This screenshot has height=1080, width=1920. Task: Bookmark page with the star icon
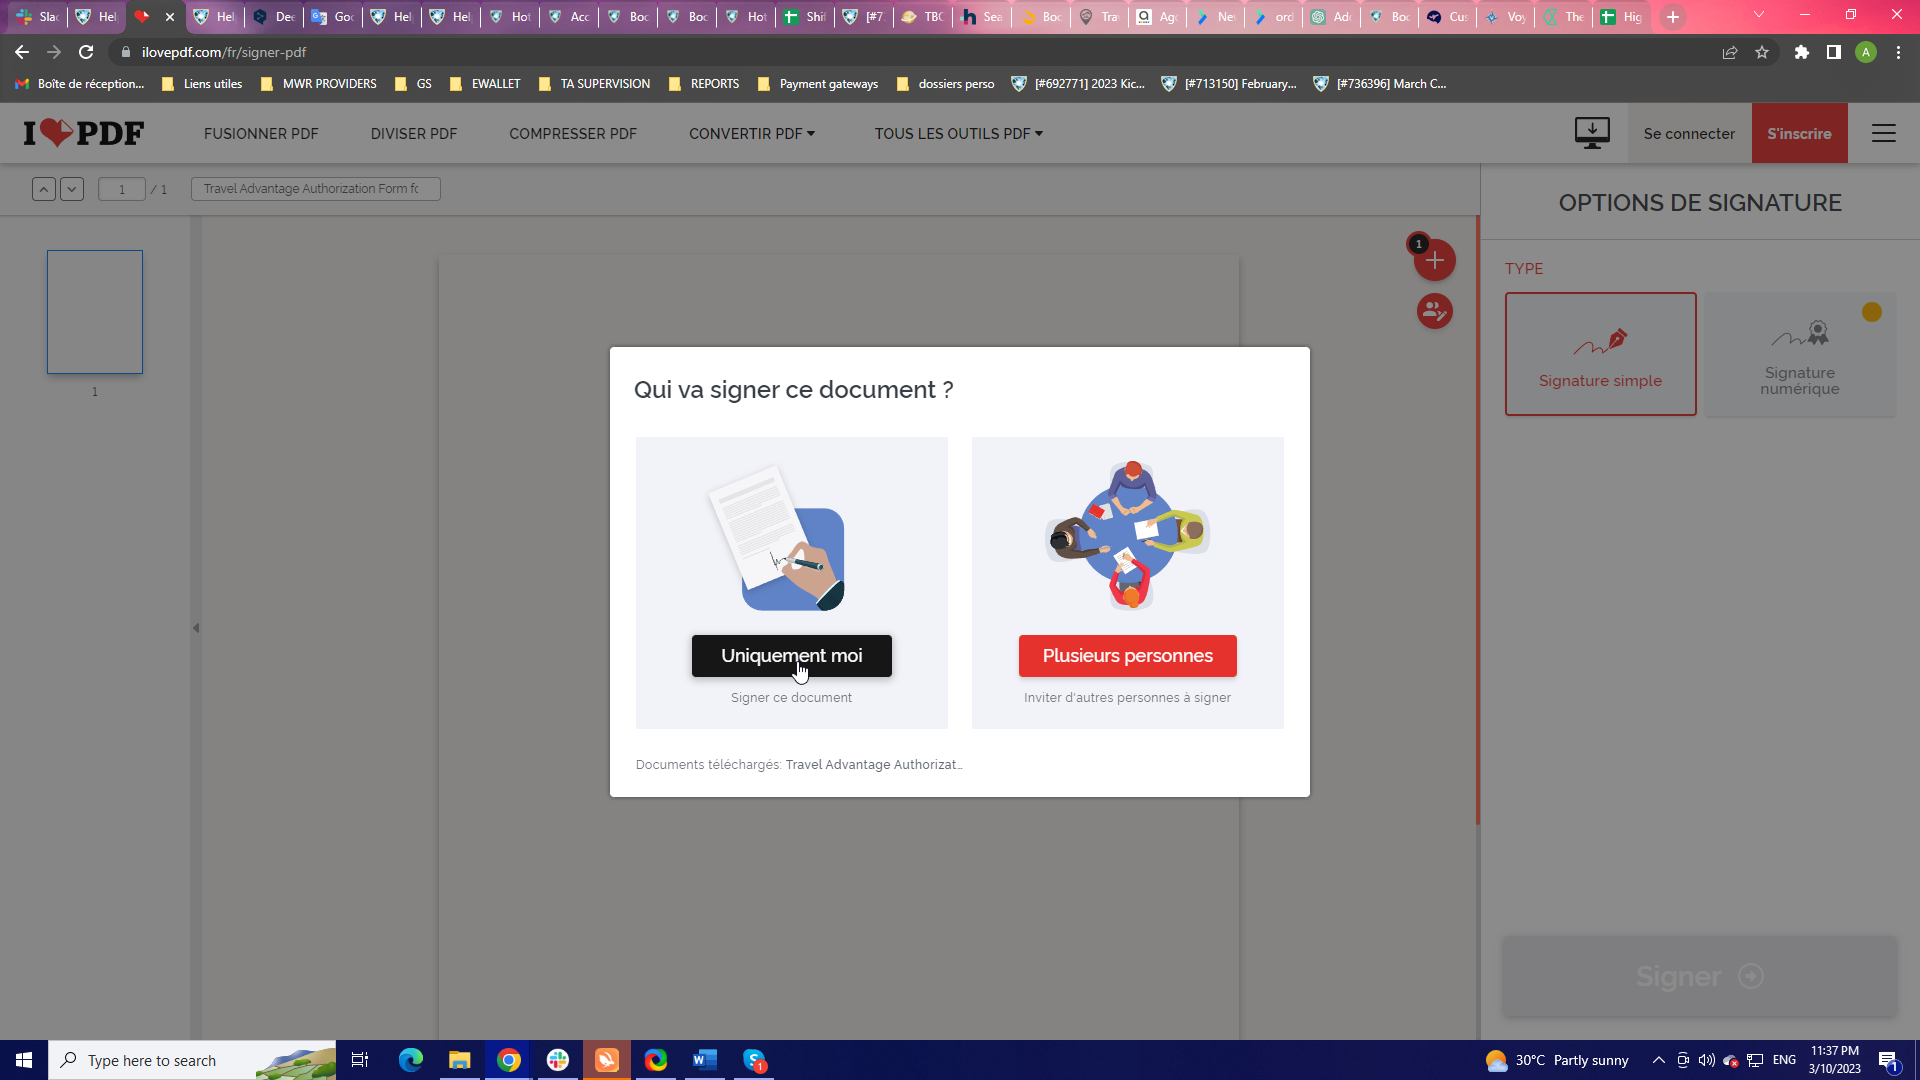(x=1762, y=52)
